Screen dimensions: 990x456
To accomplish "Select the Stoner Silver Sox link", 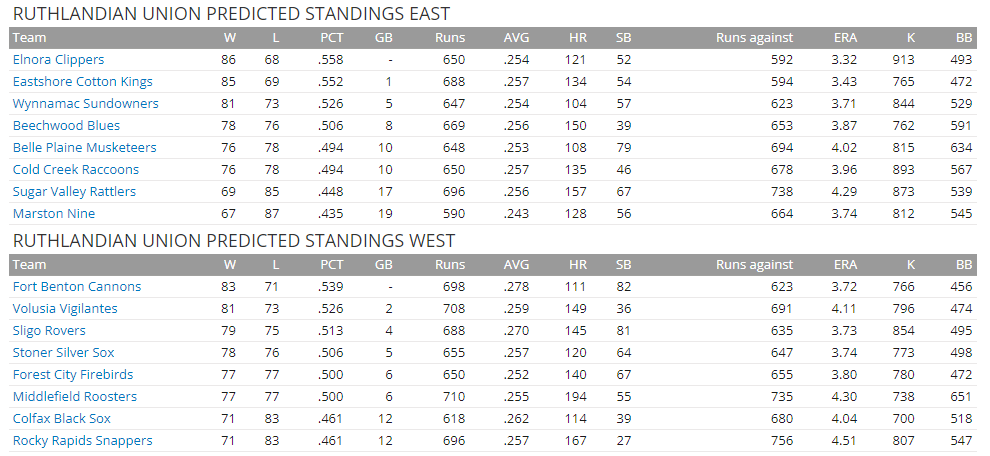I will (63, 353).
